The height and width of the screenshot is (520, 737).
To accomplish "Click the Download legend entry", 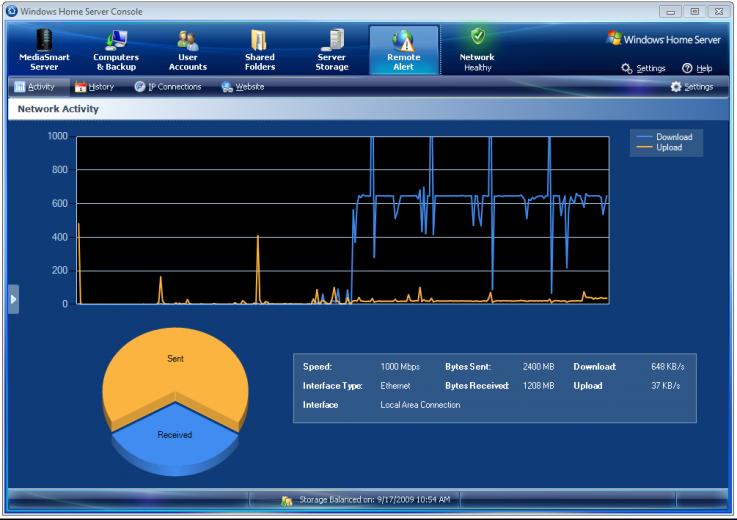I will pyautogui.click(x=665, y=137).
